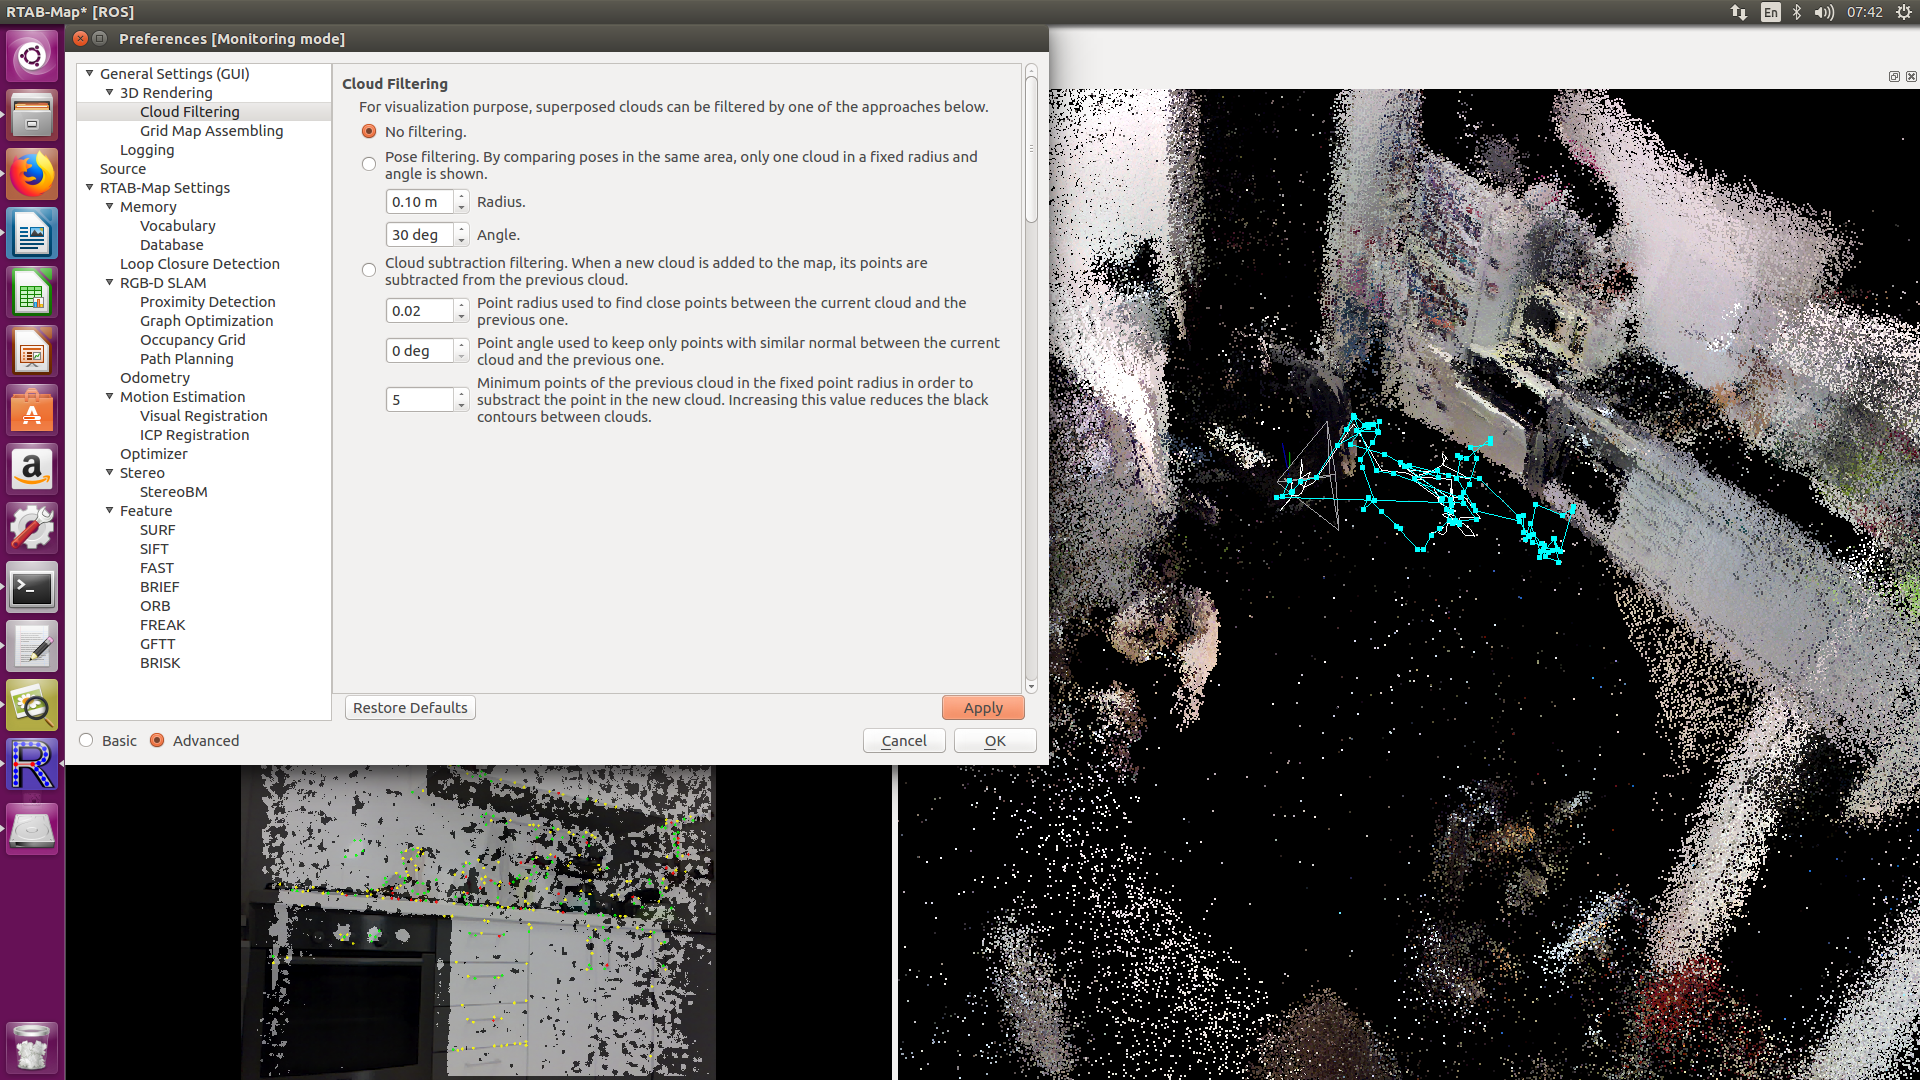Open System Settings wrench icon
The width and height of the screenshot is (1920, 1080).
[32, 528]
